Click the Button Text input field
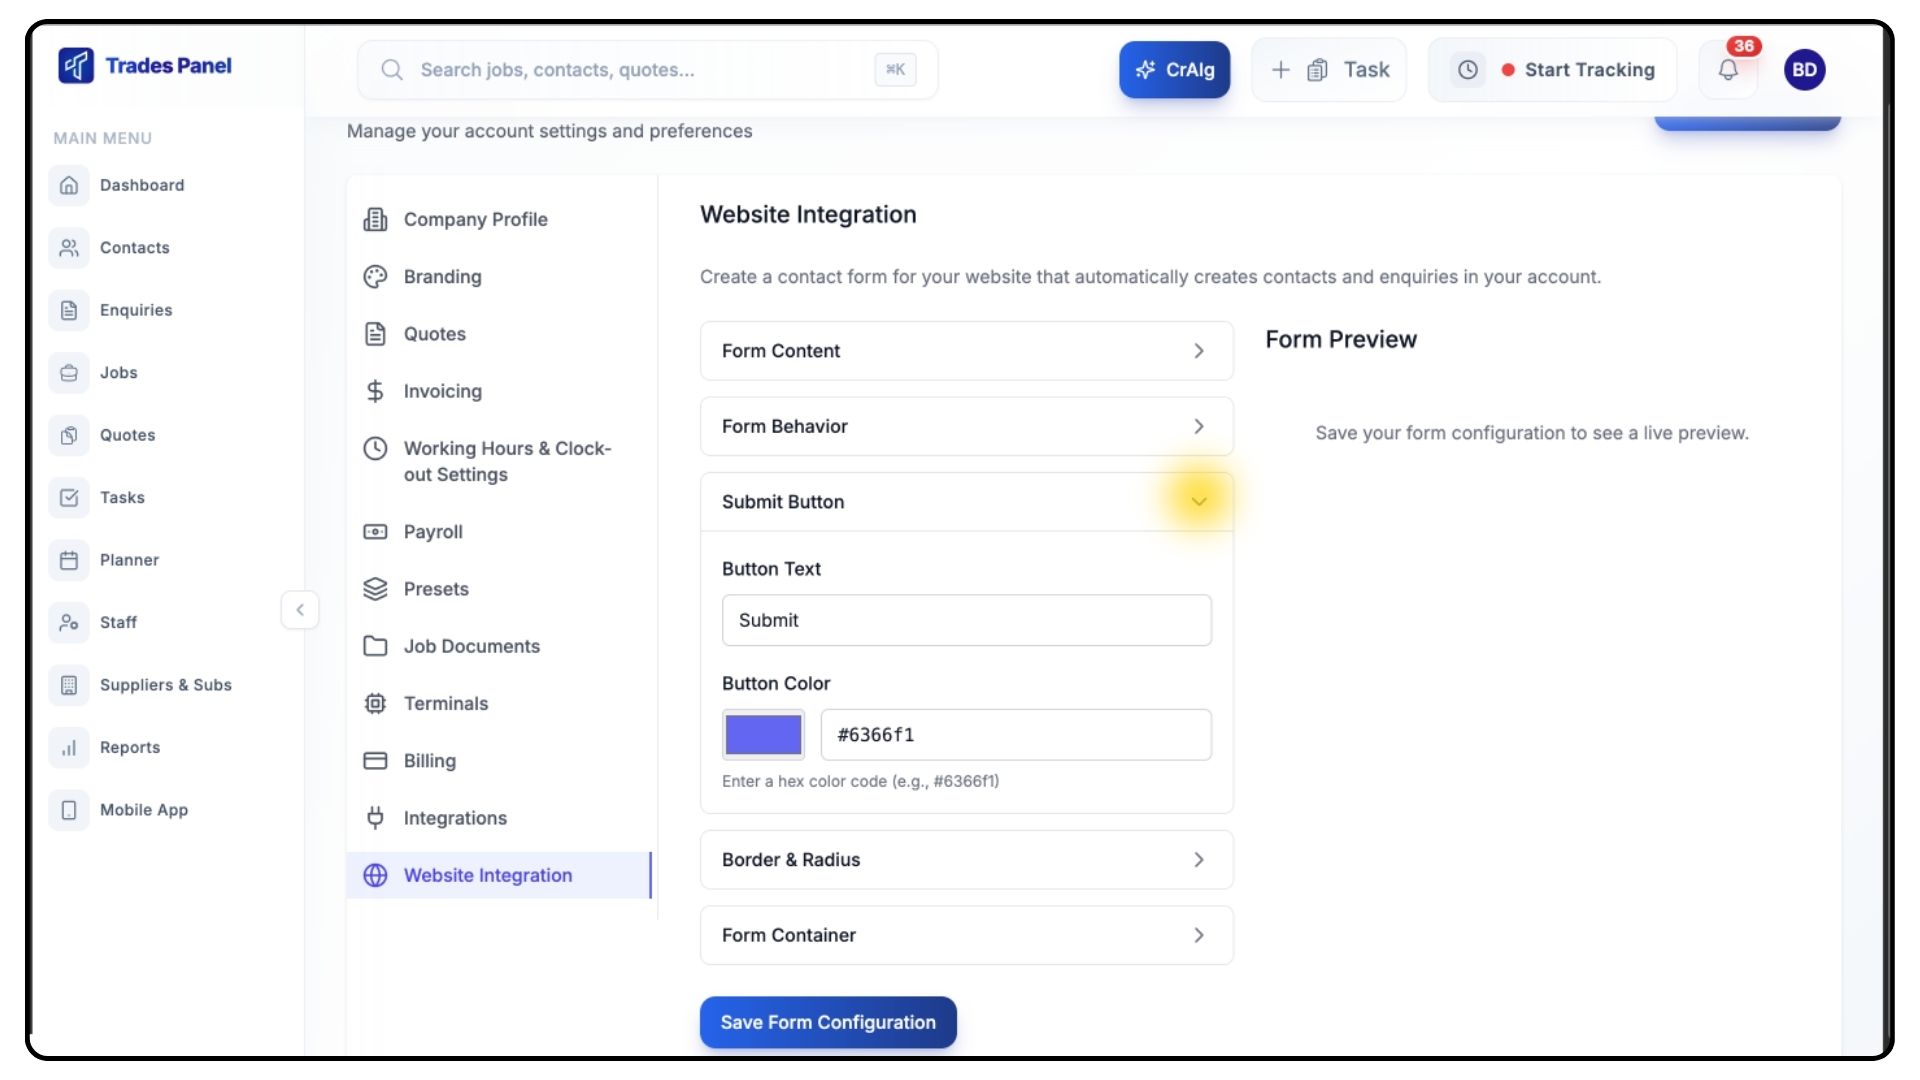1920x1080 pixels. click(966, 620)
